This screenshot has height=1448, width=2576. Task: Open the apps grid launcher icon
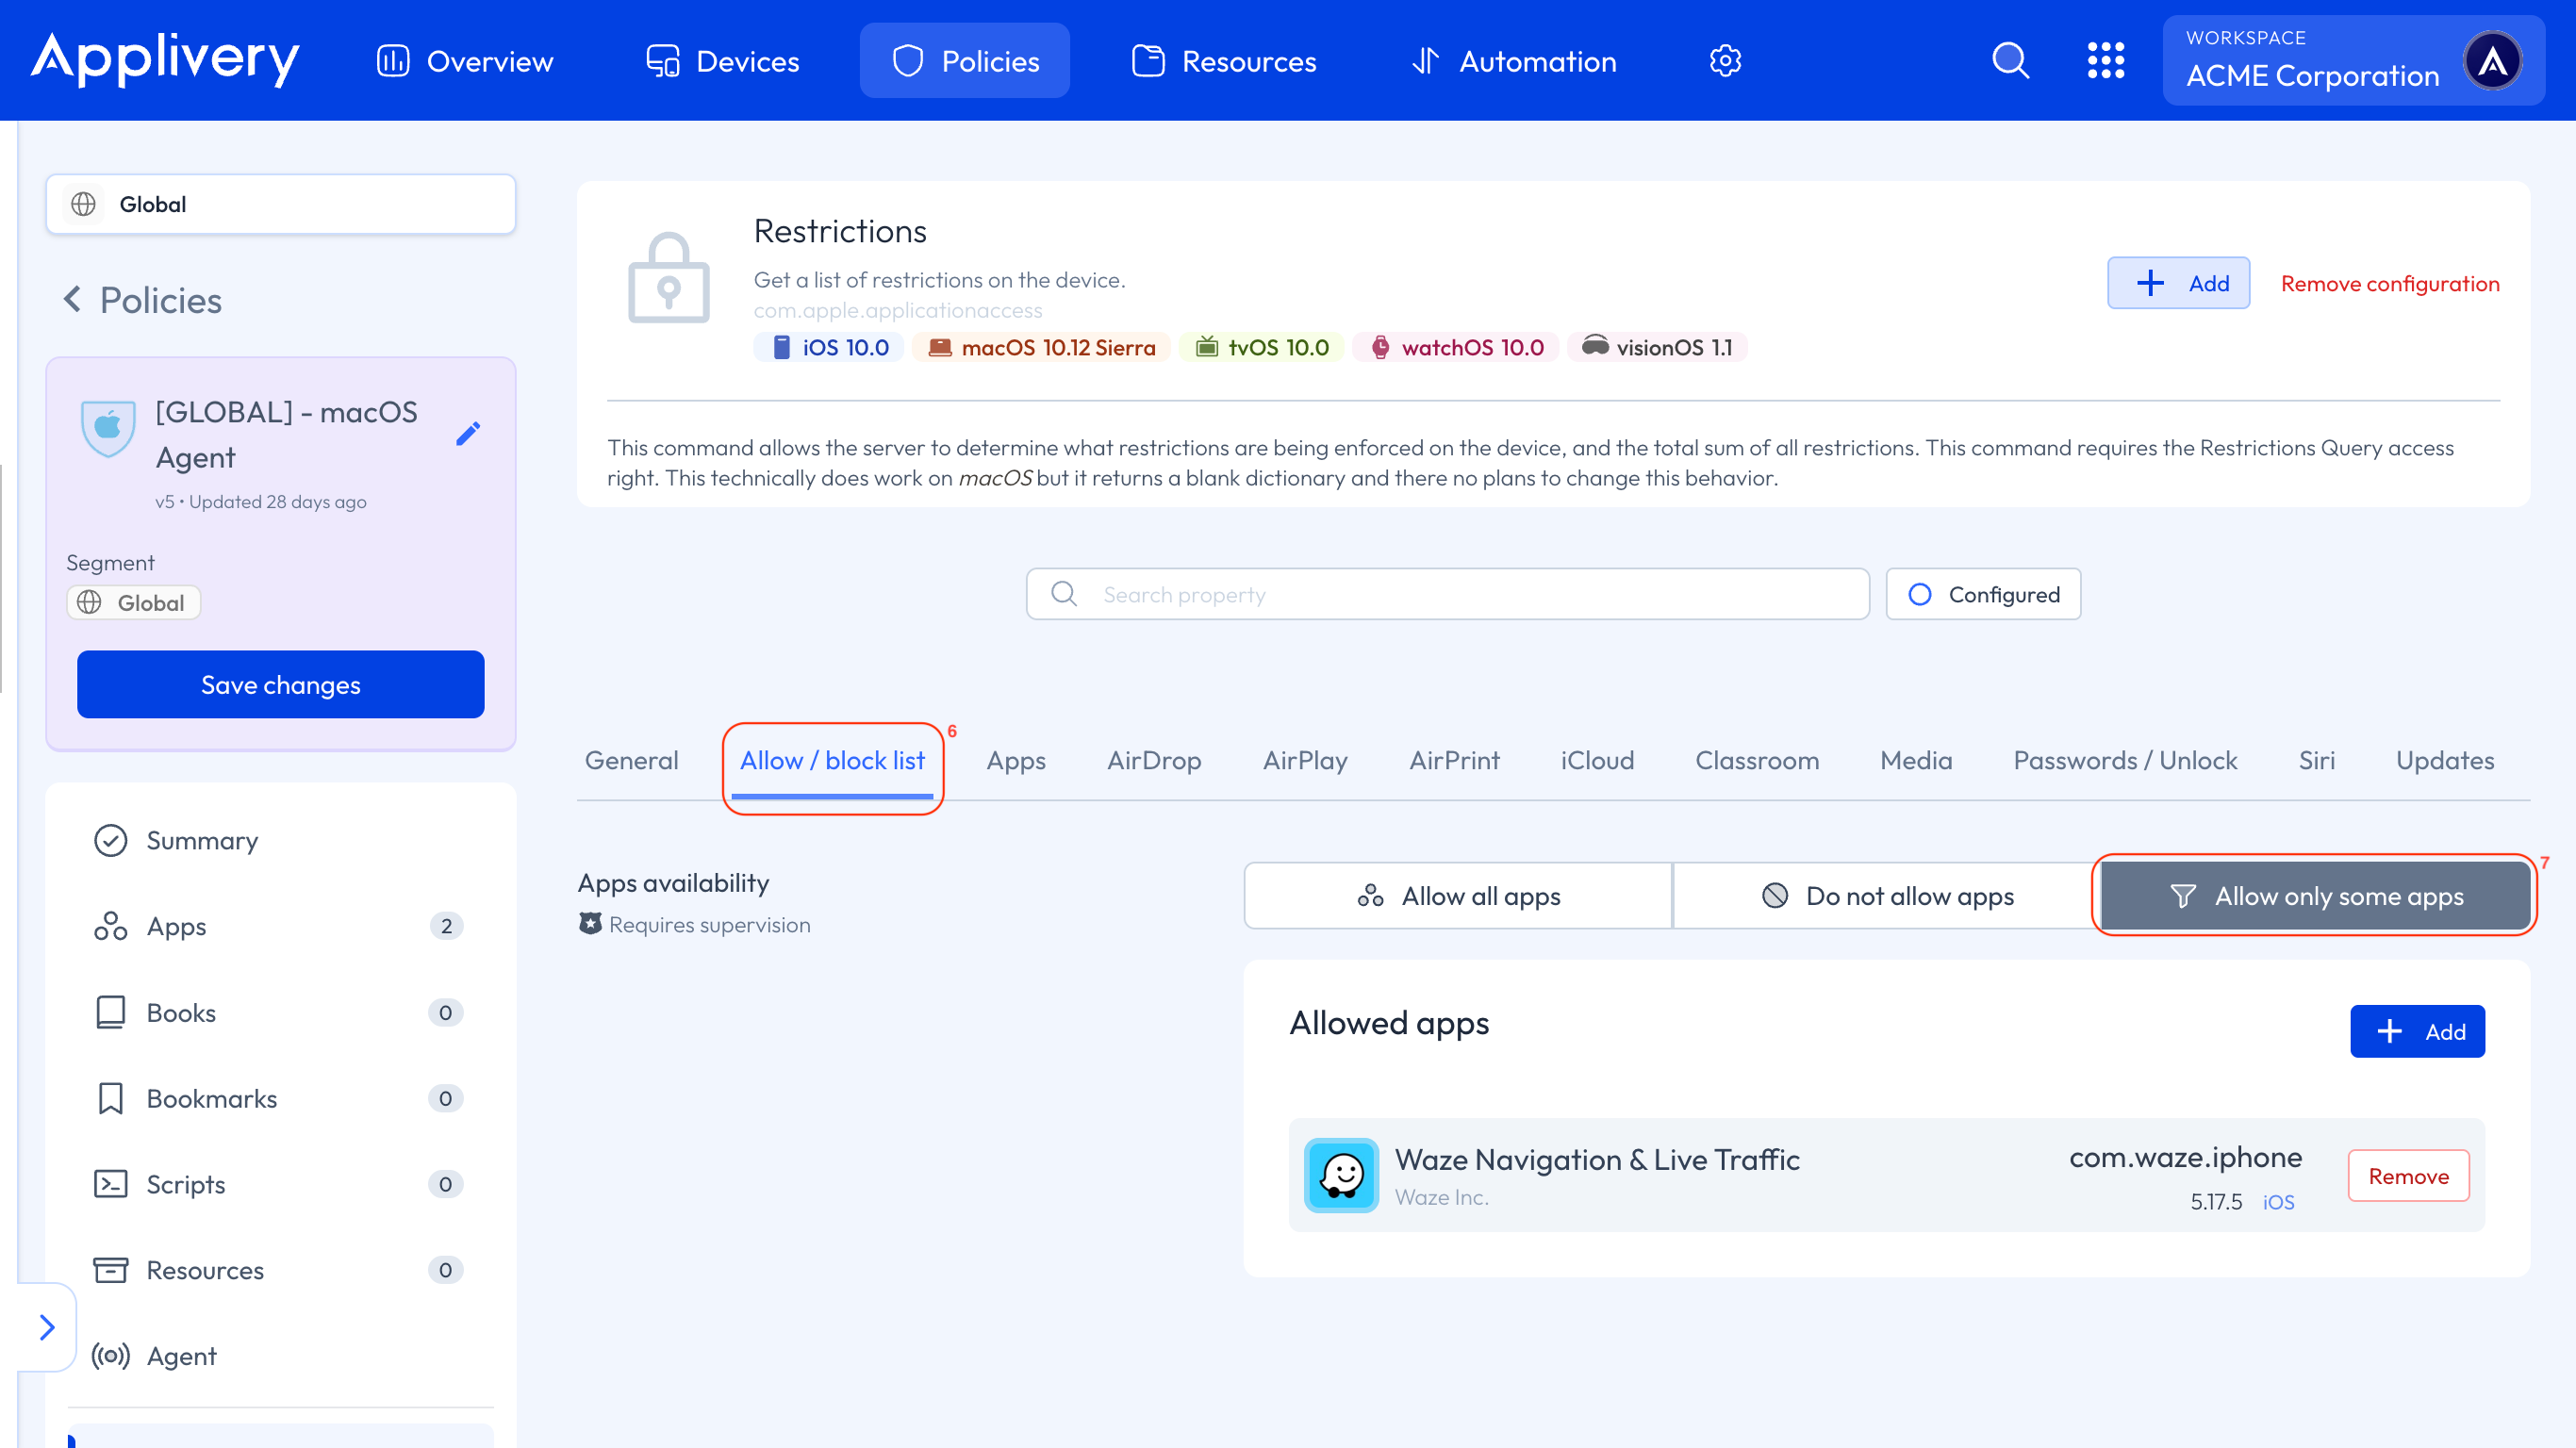[x=2105, y=61]
